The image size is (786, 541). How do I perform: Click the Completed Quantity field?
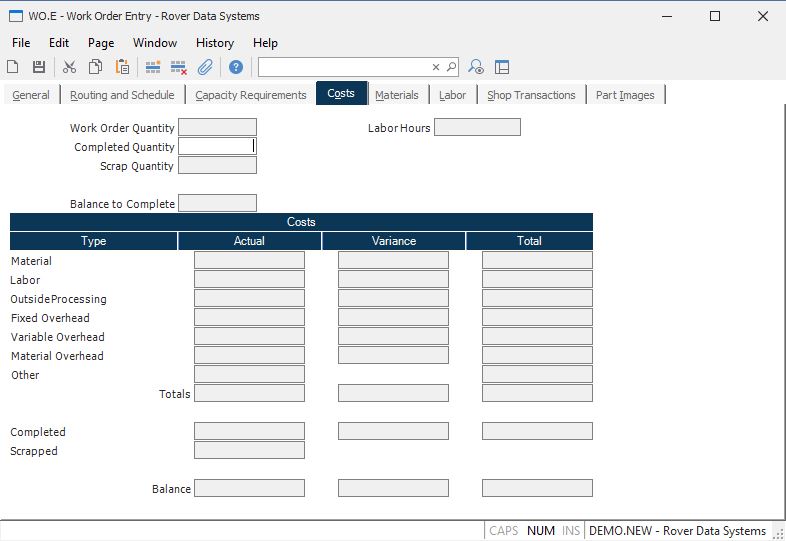coord(217,146)
